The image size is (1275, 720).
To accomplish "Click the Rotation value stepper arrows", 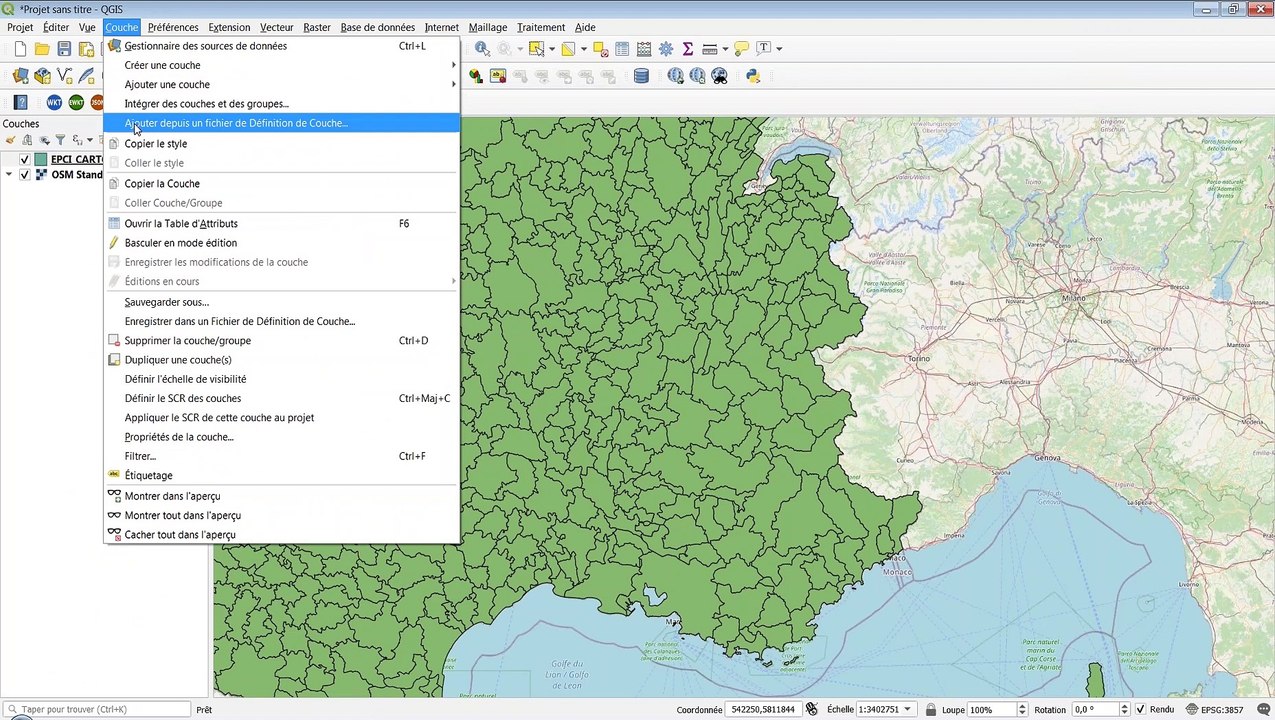I will 1127,710.
